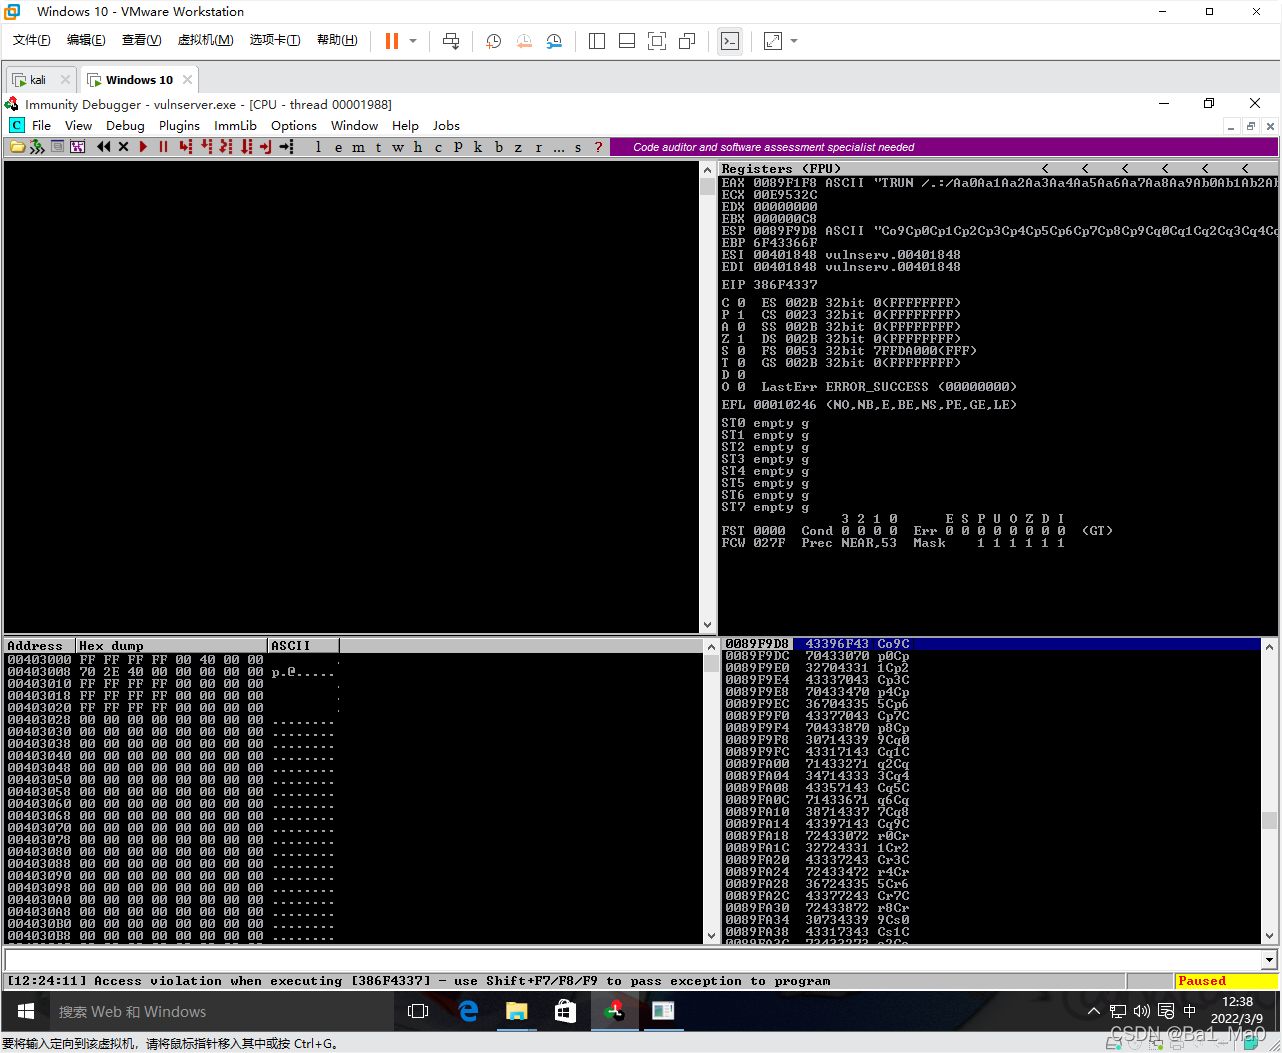The width and height of the screenshot is (1282, 1053).
Task: Toggle VMware Unity mode
Action: [687, 41]
